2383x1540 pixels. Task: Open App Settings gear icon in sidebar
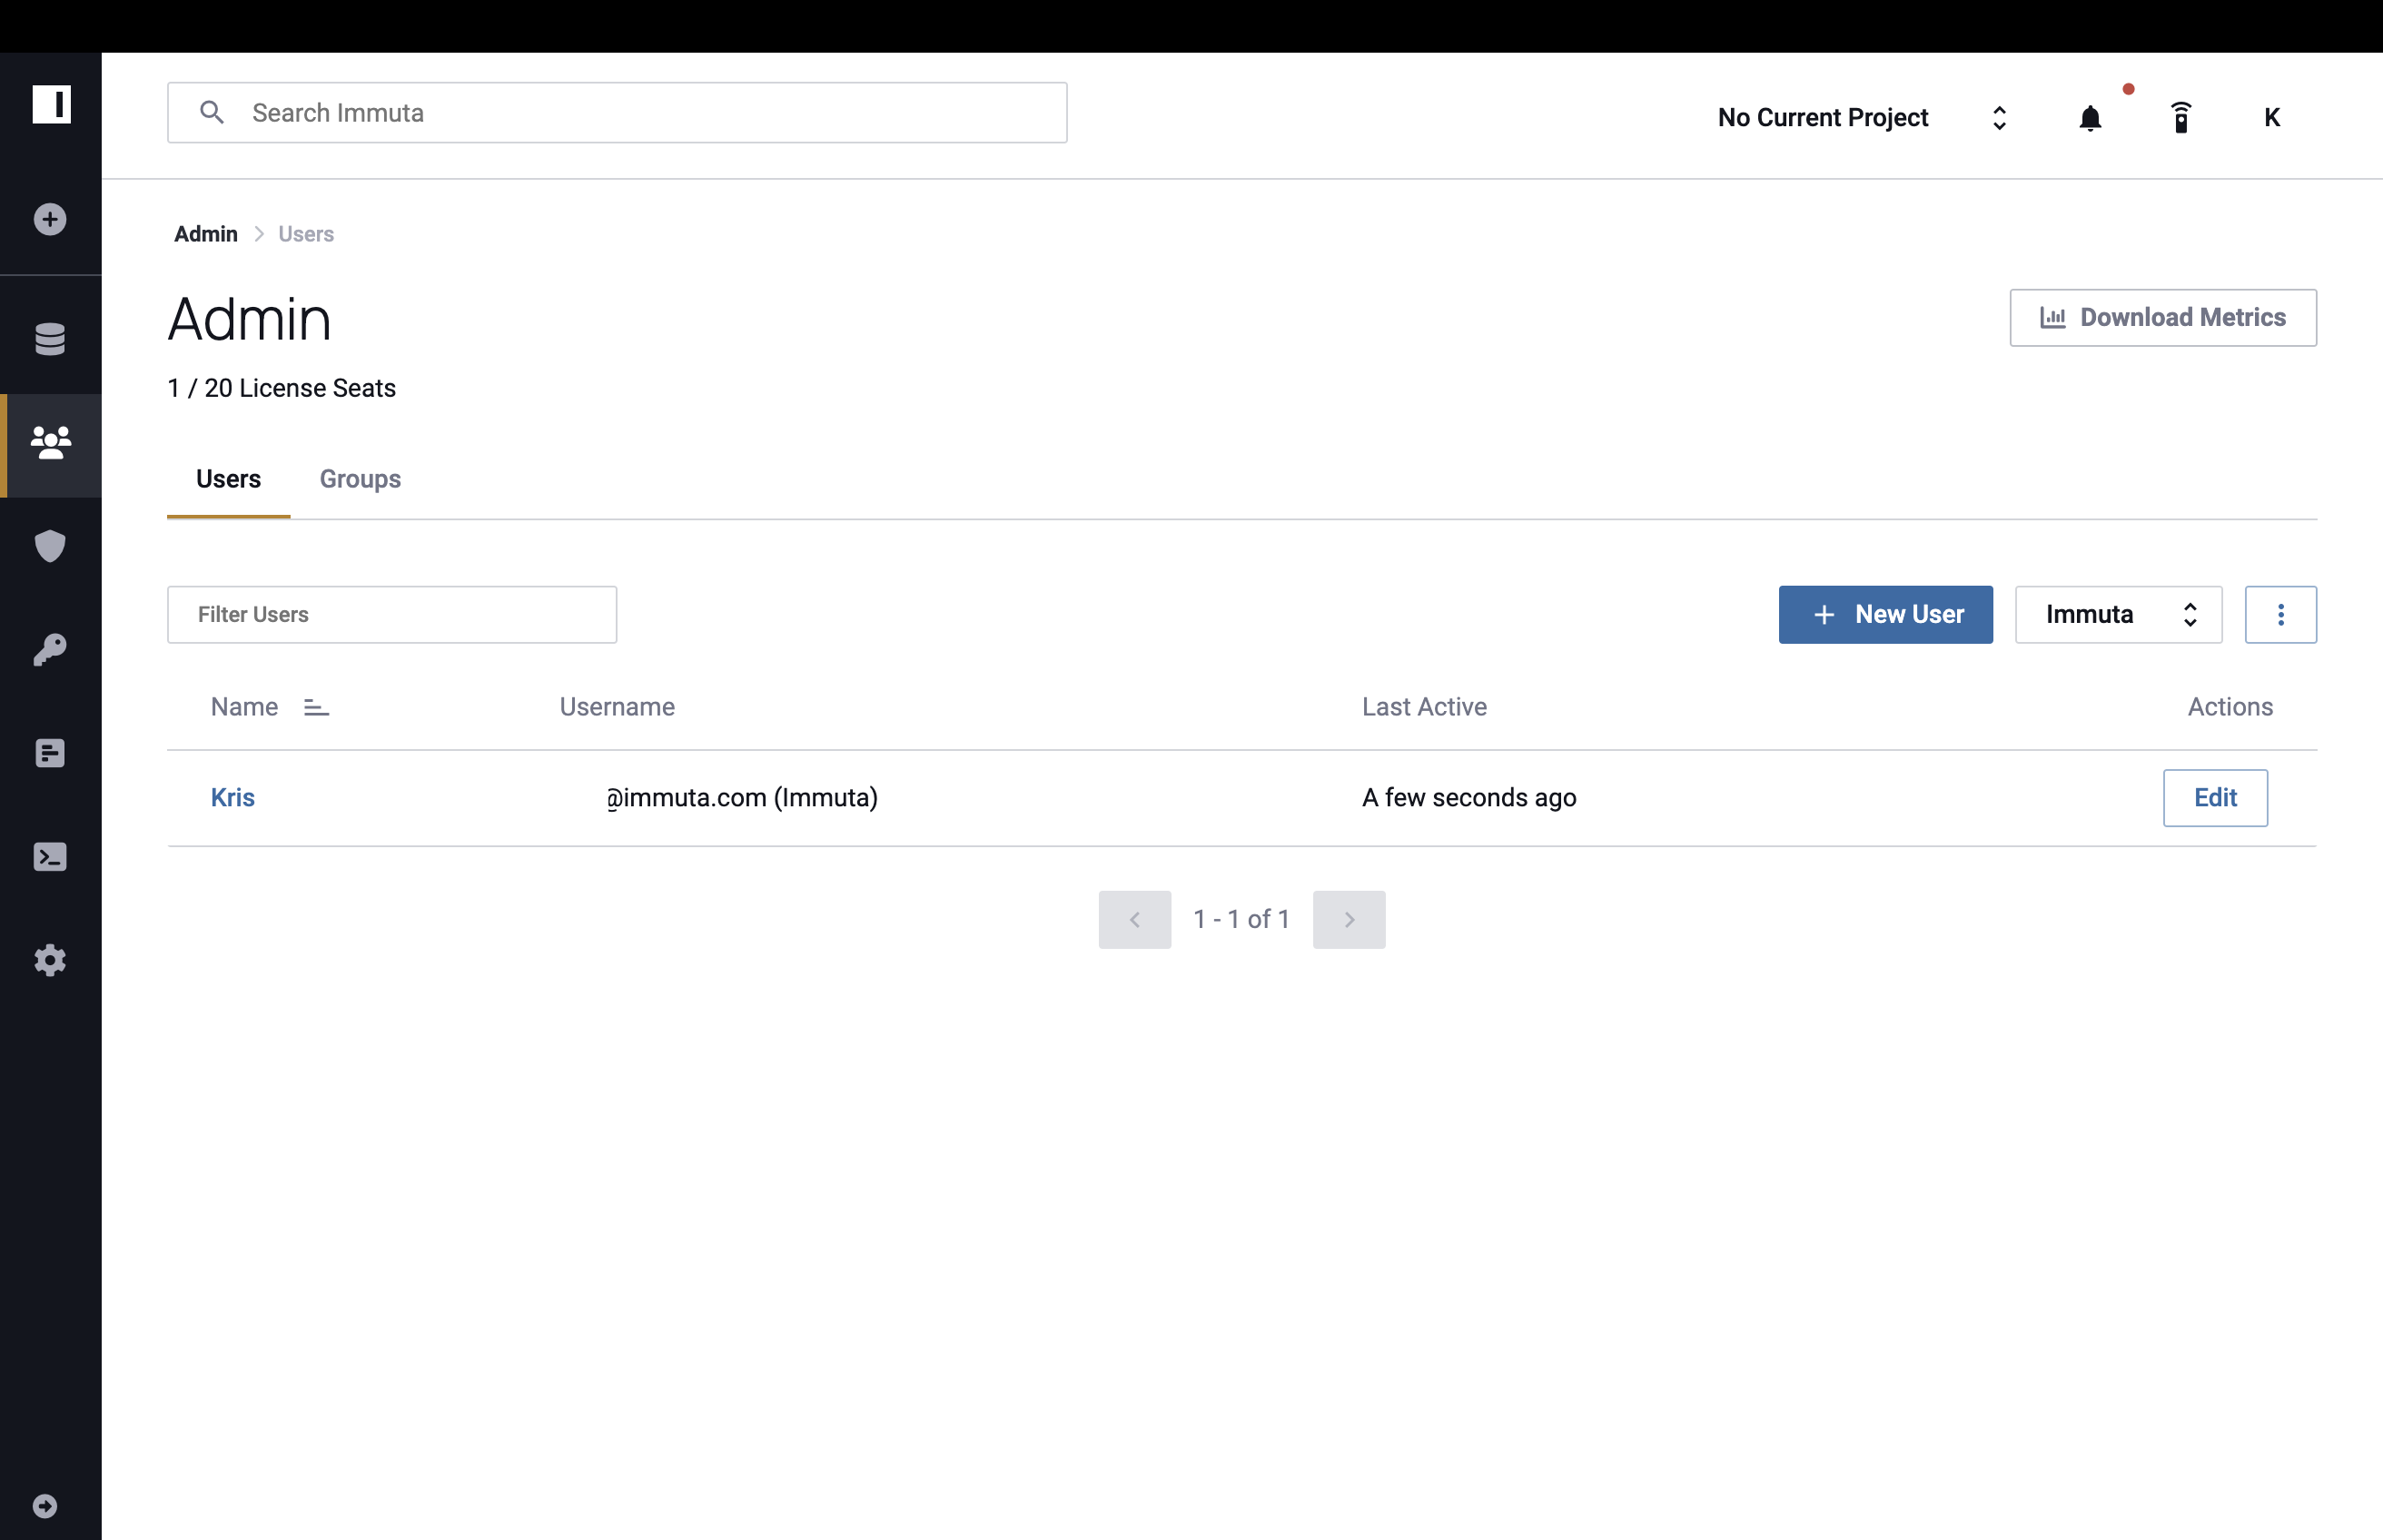coord(50,960)
